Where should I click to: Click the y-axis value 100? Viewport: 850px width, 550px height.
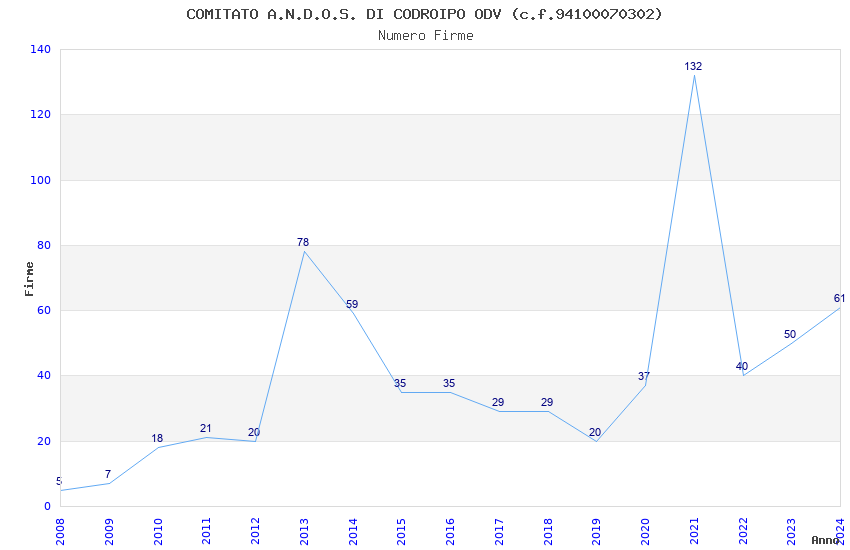(x=40, y=180)
